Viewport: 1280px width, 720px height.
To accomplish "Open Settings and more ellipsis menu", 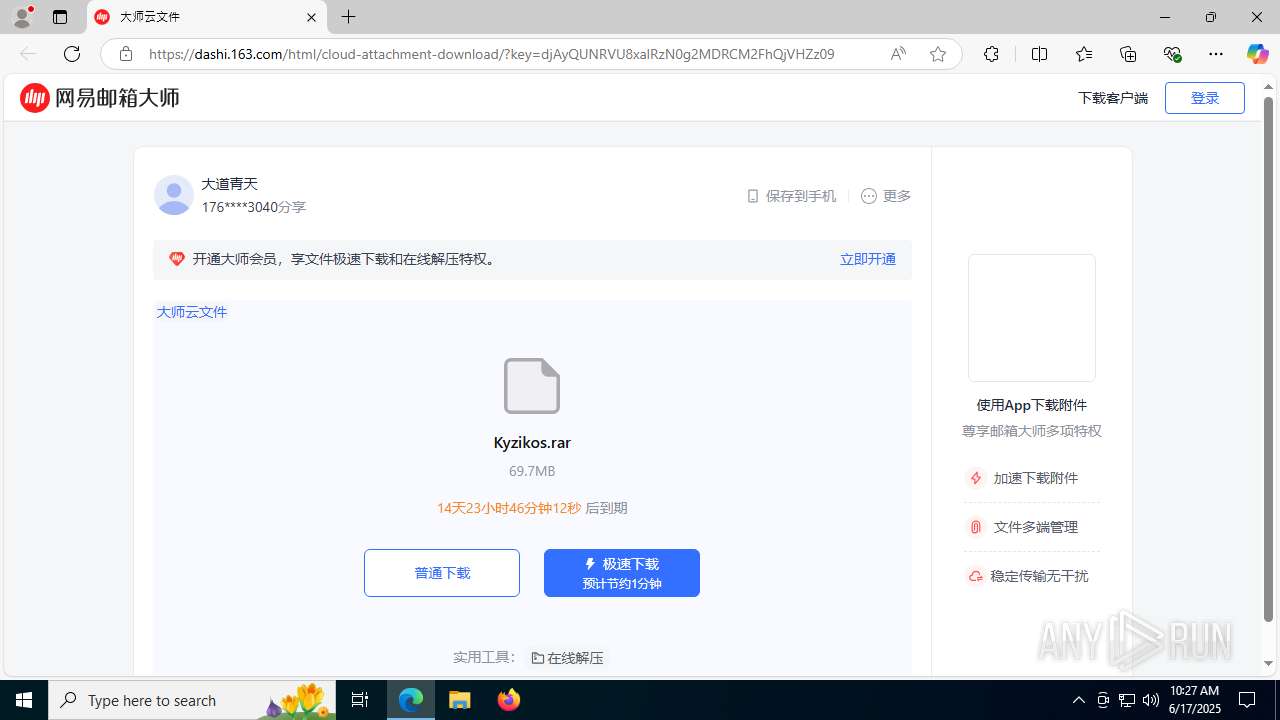I will (1216, 54).
